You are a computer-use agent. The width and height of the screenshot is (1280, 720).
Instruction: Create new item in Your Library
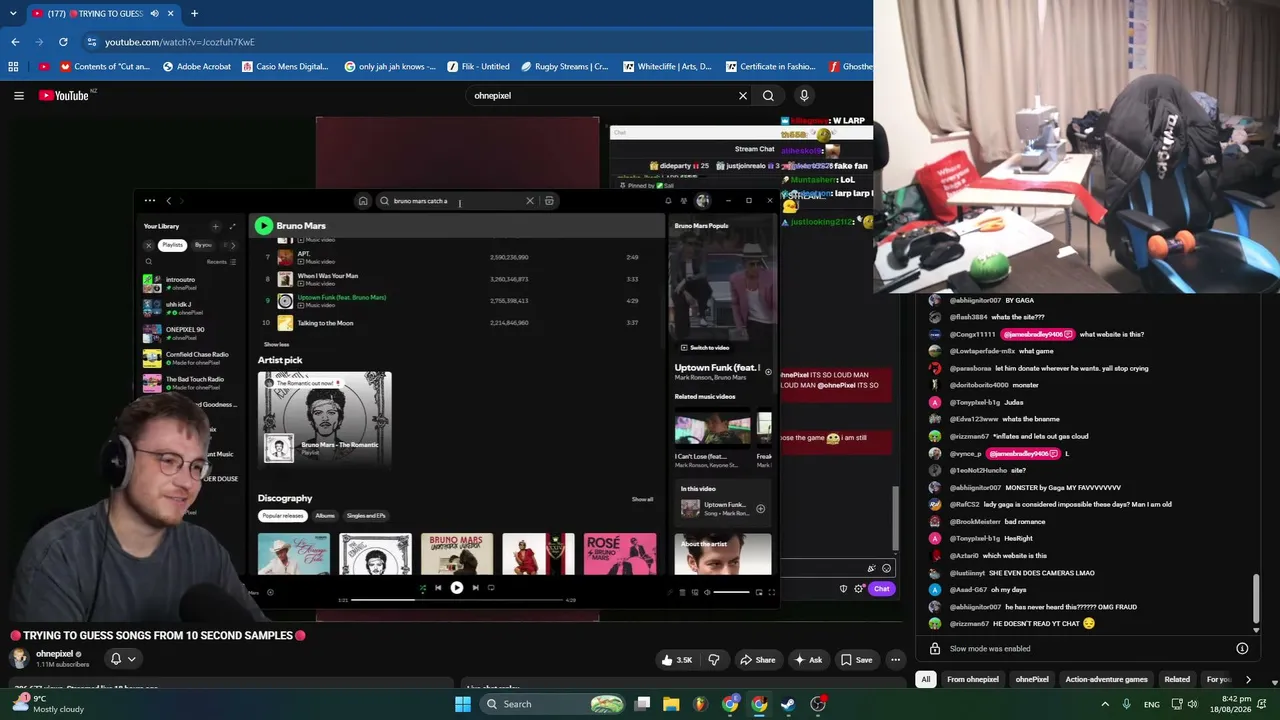[x=215, y=227]
